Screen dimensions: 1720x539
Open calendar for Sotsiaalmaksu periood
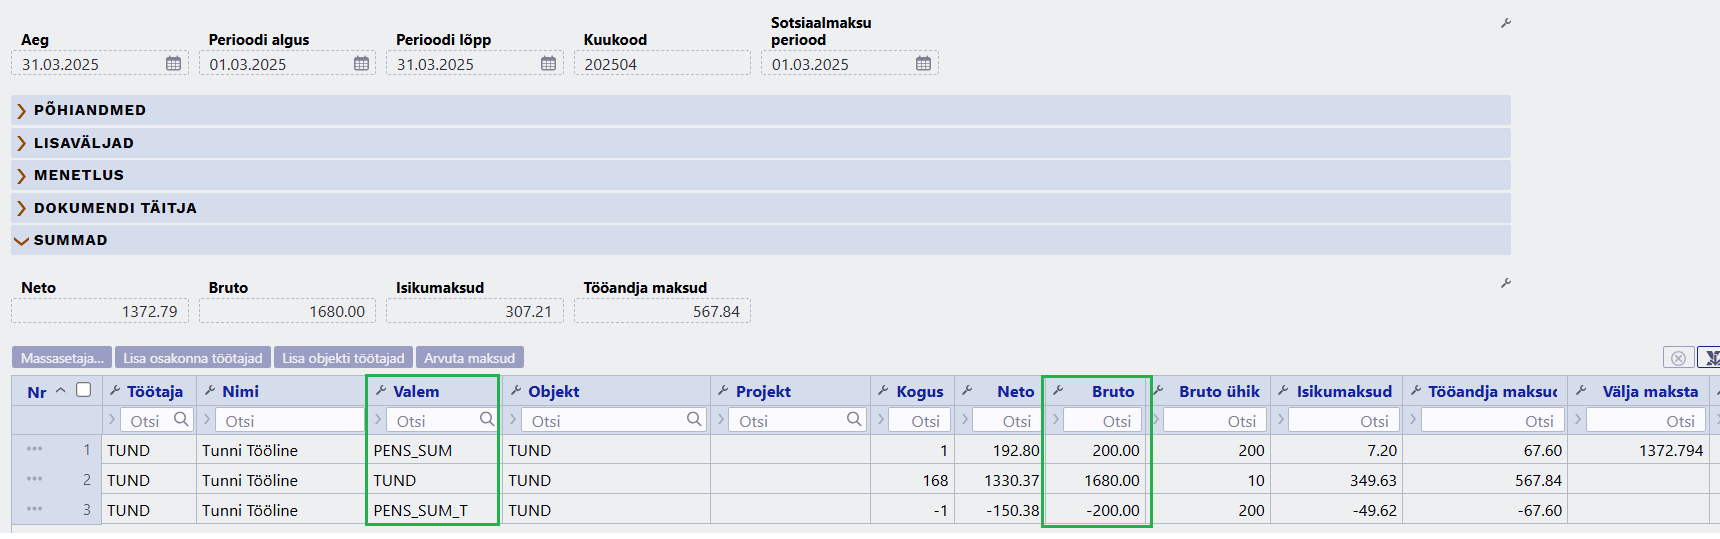[x=923, y=64]
